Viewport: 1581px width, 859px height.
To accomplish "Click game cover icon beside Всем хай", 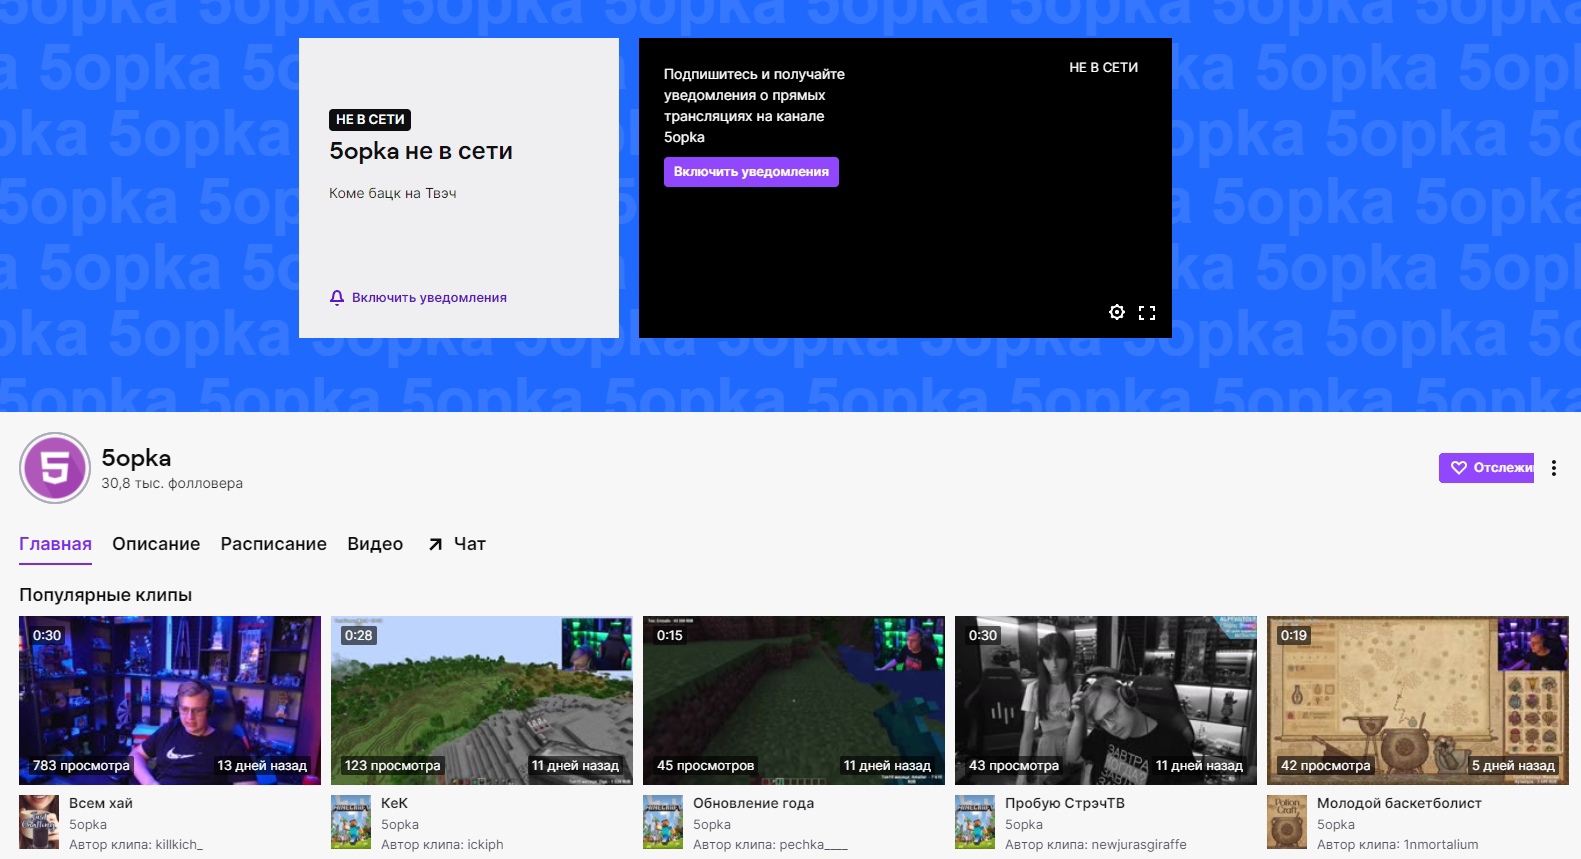I will coord(39,822).
